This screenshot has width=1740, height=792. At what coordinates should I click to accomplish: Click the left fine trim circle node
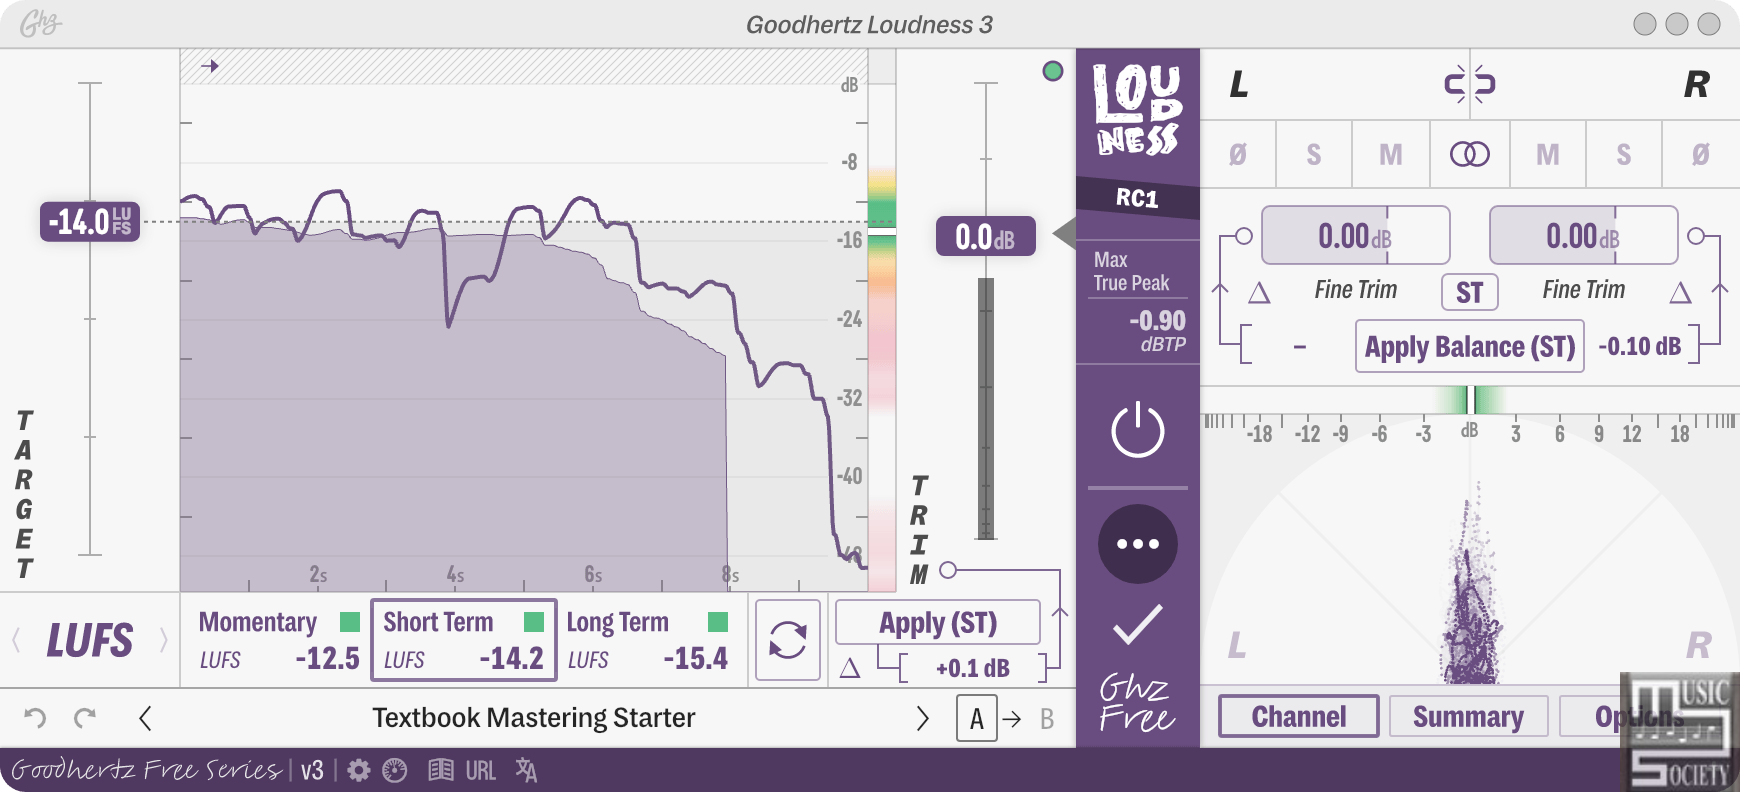pyautogui.click(x=1243, y=236)
